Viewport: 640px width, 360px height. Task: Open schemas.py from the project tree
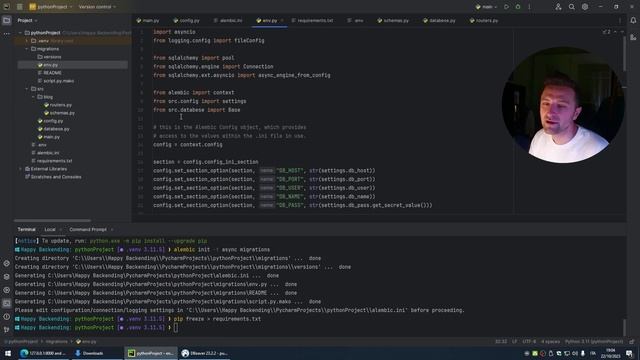point(62,113)
